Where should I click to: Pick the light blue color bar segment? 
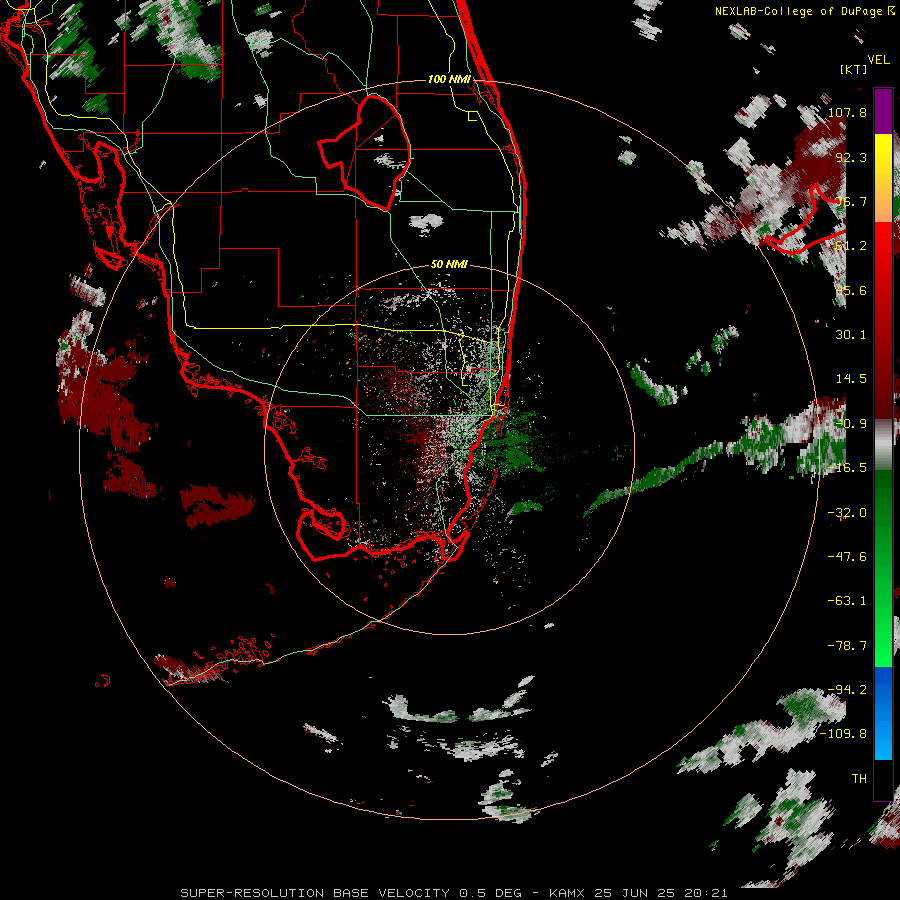point(883,740)
